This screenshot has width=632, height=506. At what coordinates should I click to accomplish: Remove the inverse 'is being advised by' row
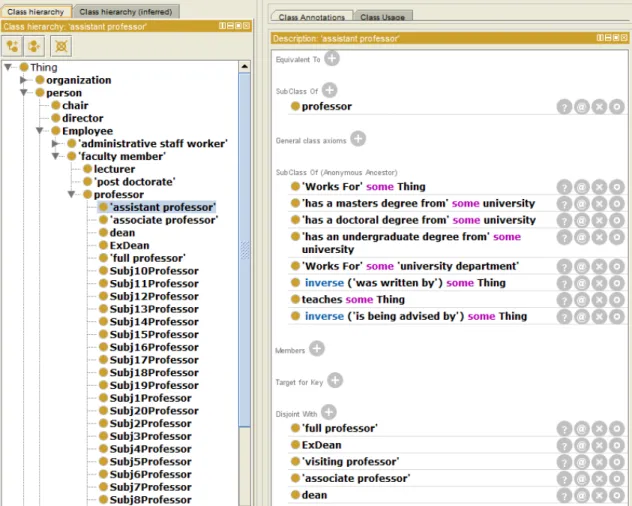coord(599,317)
